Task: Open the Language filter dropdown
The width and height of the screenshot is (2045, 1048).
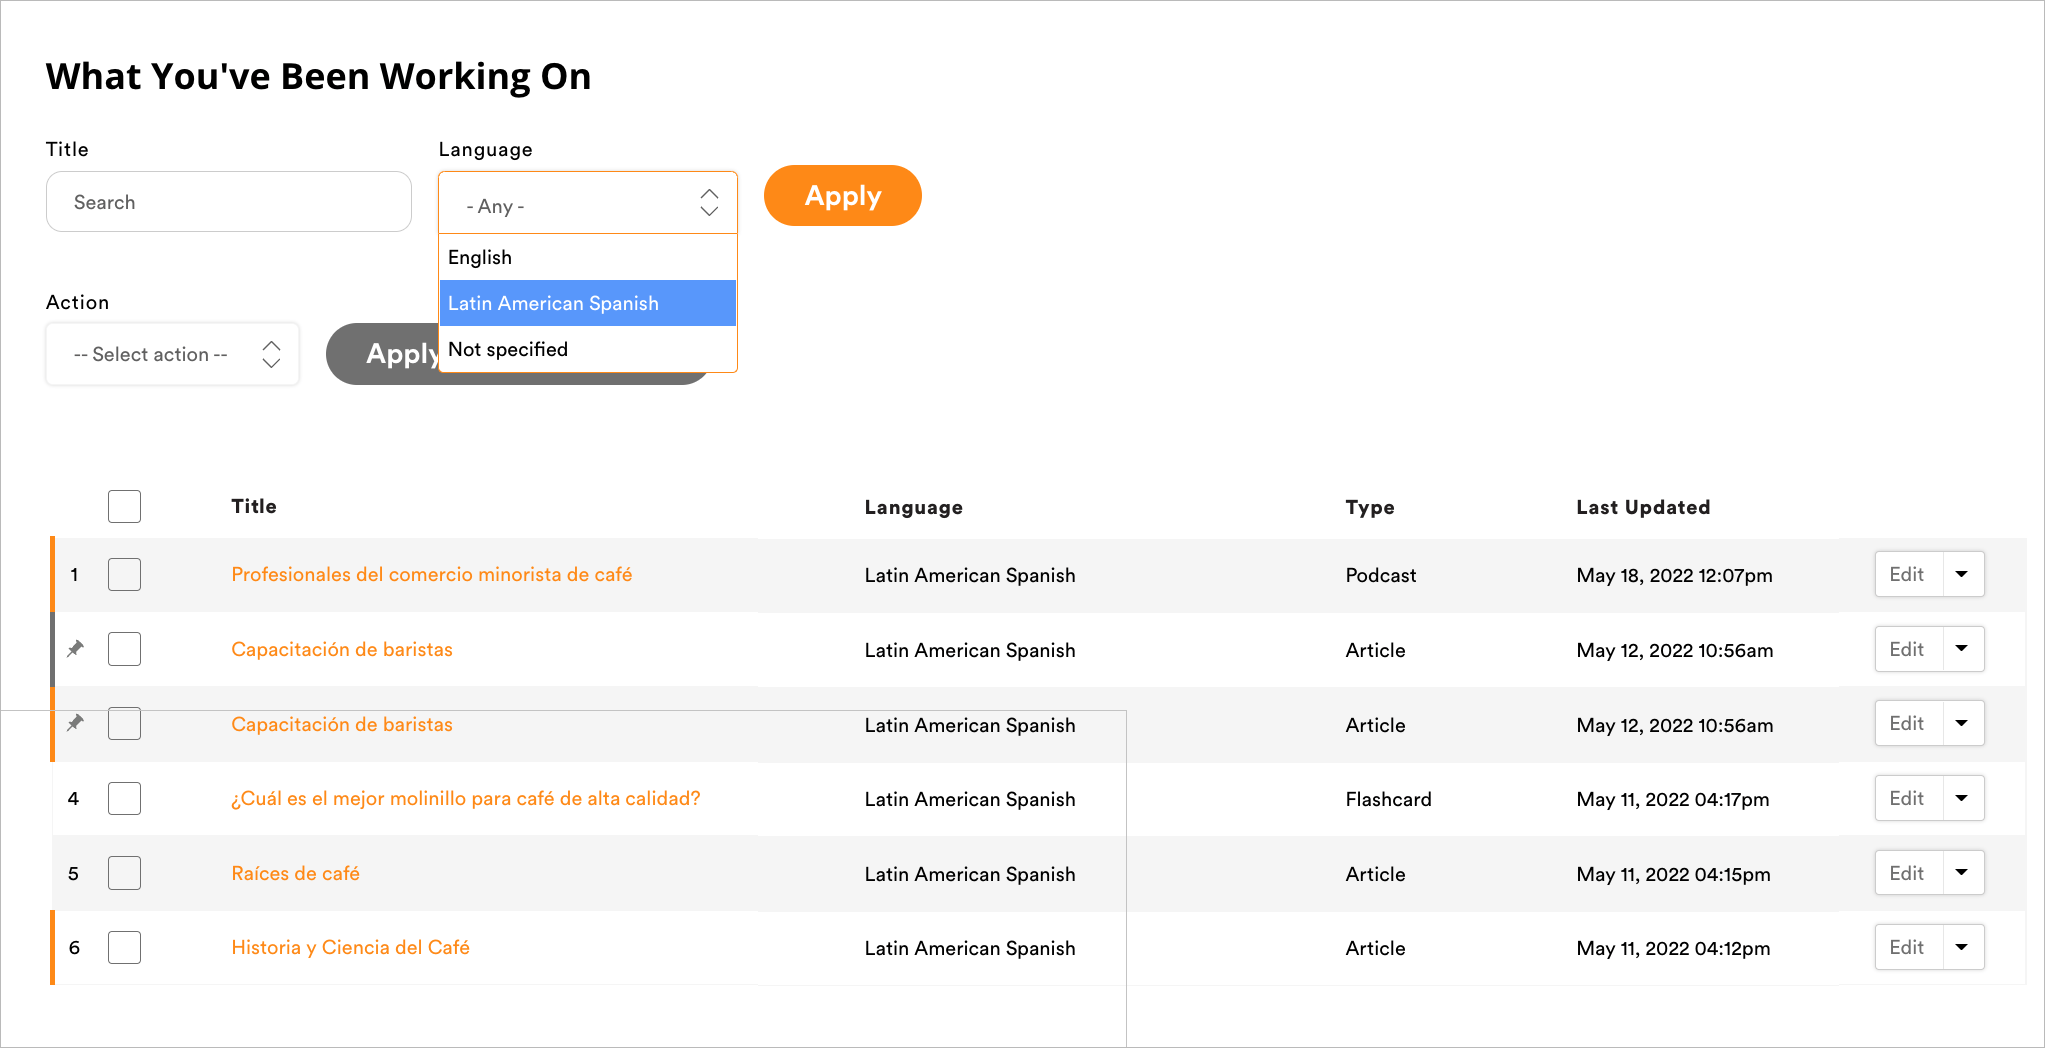Action: pos(588,204)
